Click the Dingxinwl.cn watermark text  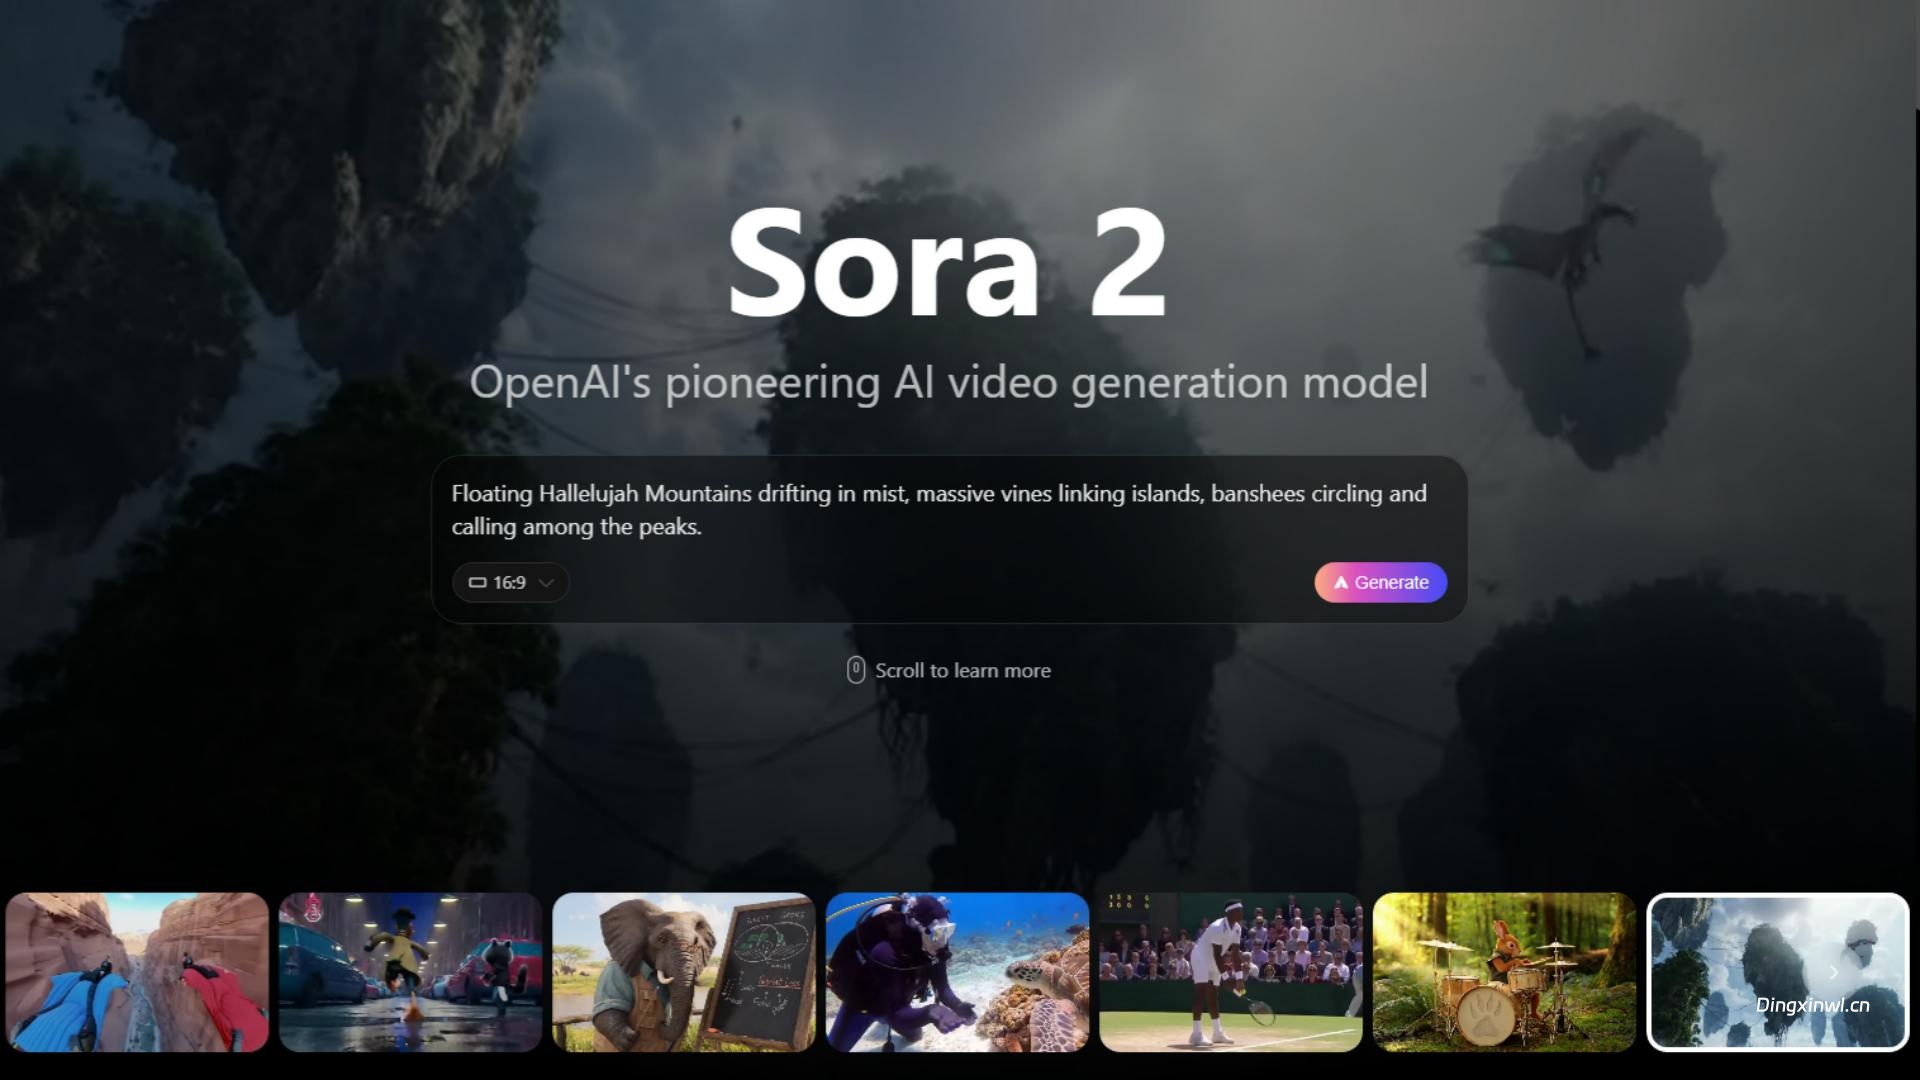point(1812,1005)
